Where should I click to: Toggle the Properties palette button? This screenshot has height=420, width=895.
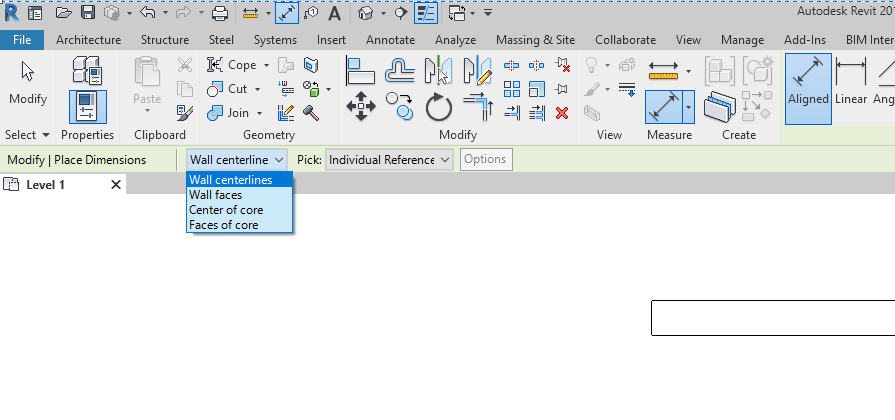click(x=87, y=107)
